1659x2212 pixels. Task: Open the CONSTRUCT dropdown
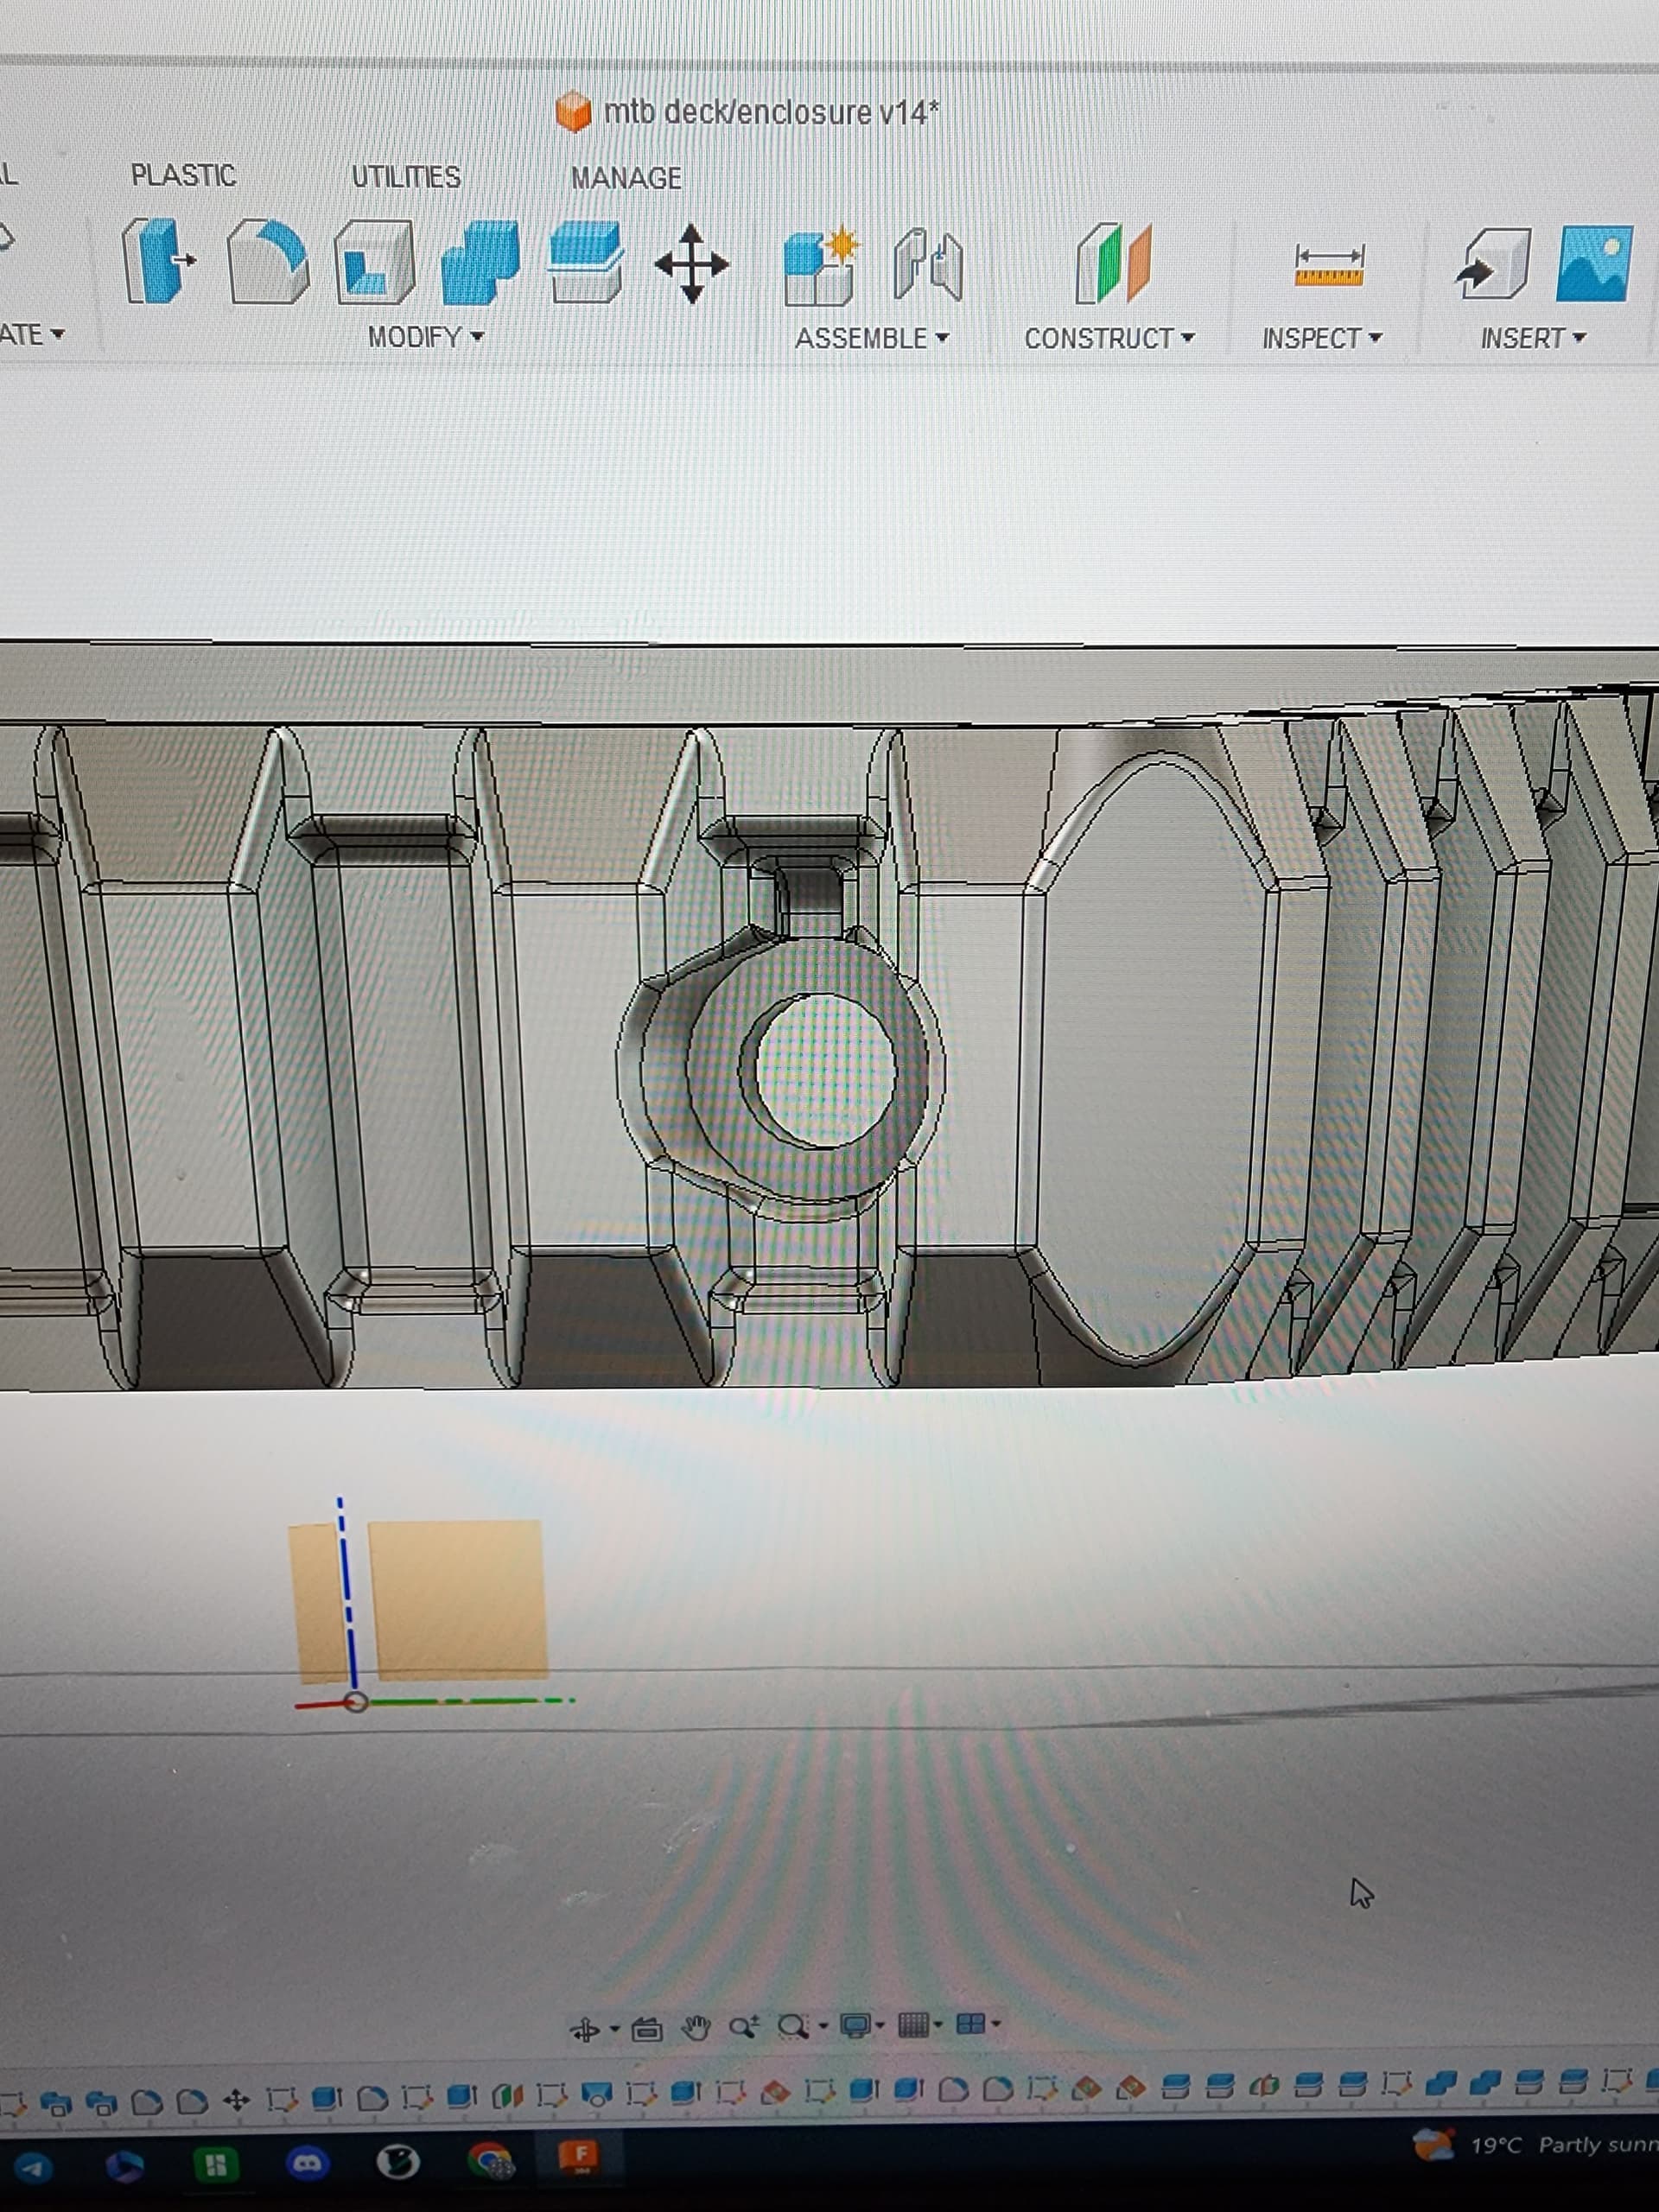point(1108,339)
